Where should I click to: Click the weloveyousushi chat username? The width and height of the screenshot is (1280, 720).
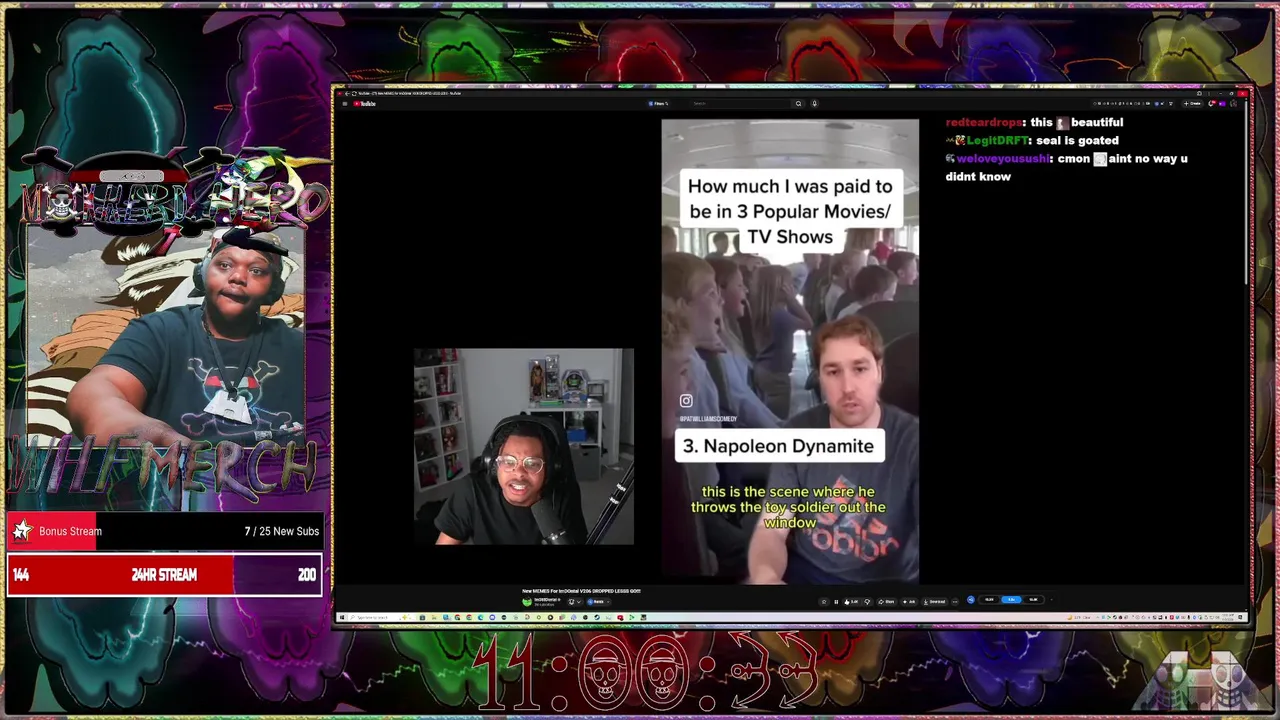tap(1003, 158)
